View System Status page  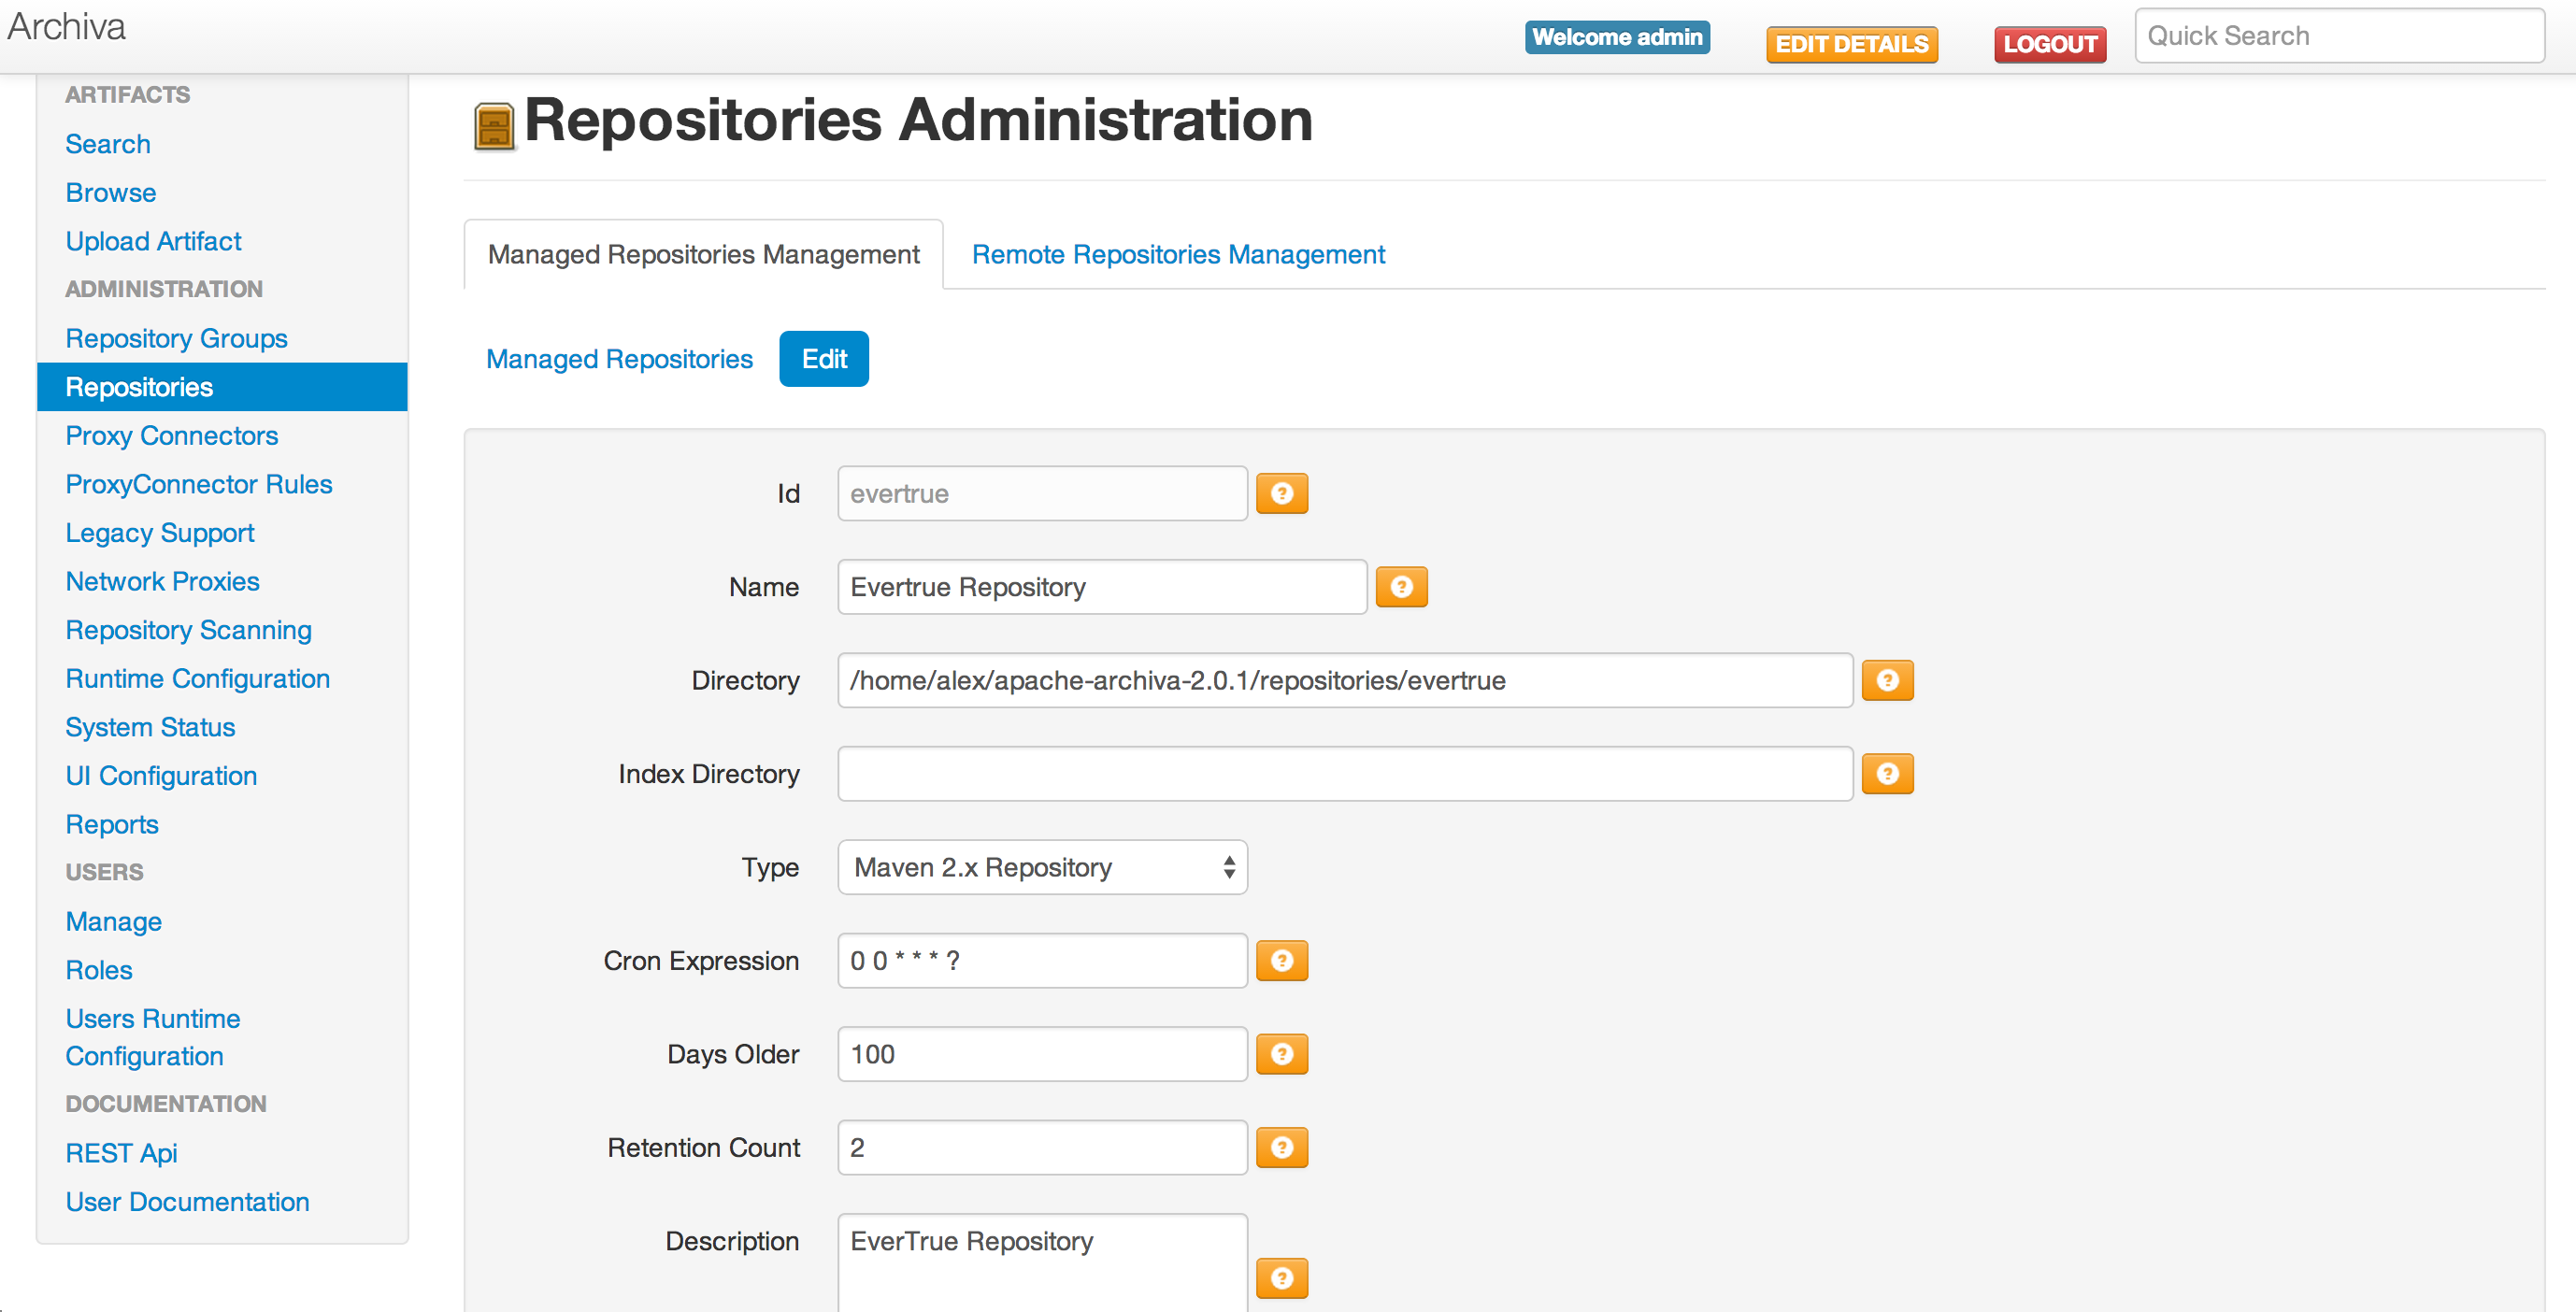coord(150,727)
